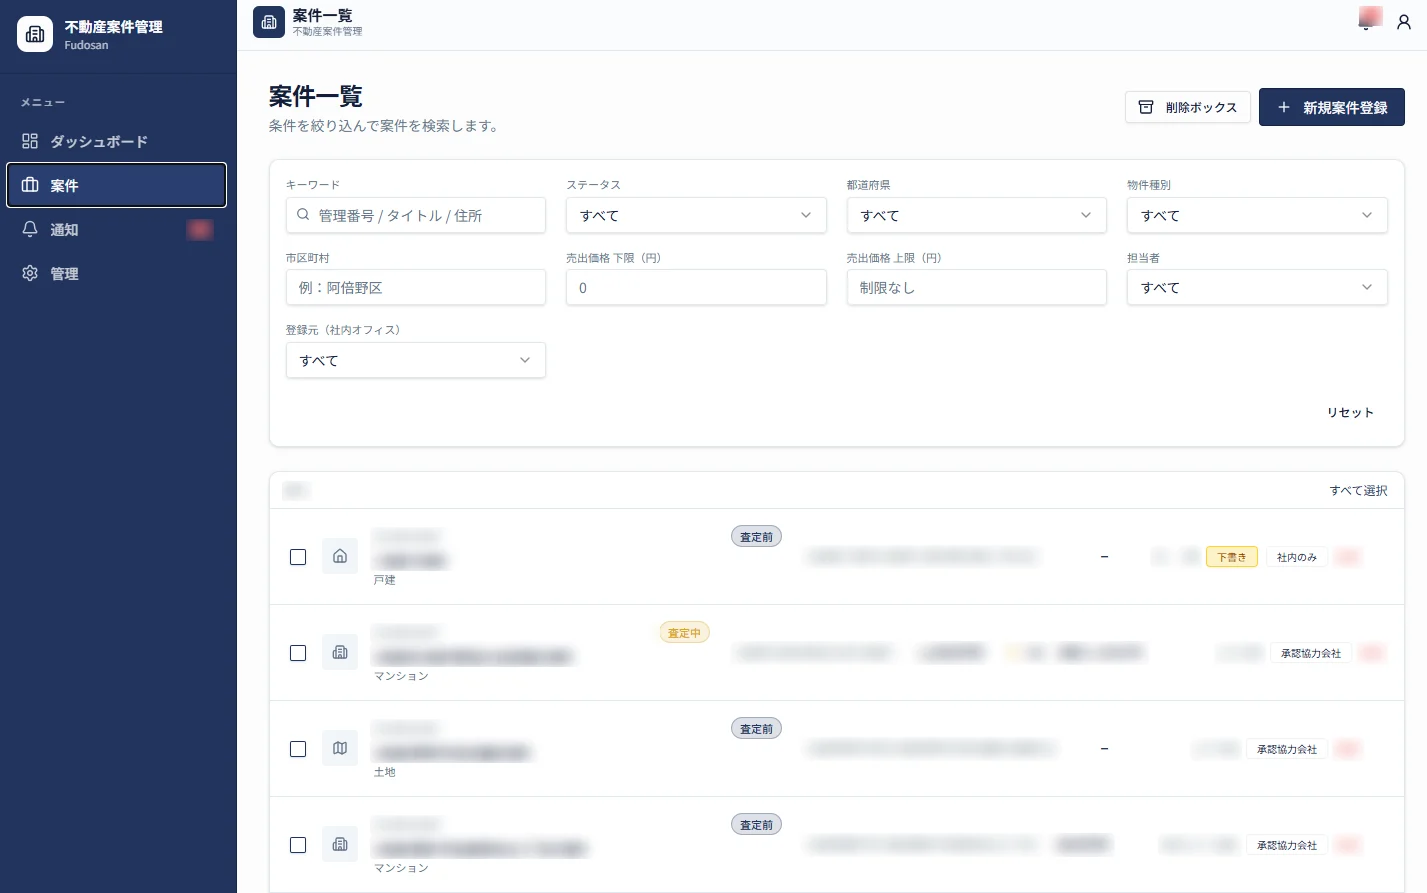Tick the checkbox for the 査定中 マンション row

(298, 653)
